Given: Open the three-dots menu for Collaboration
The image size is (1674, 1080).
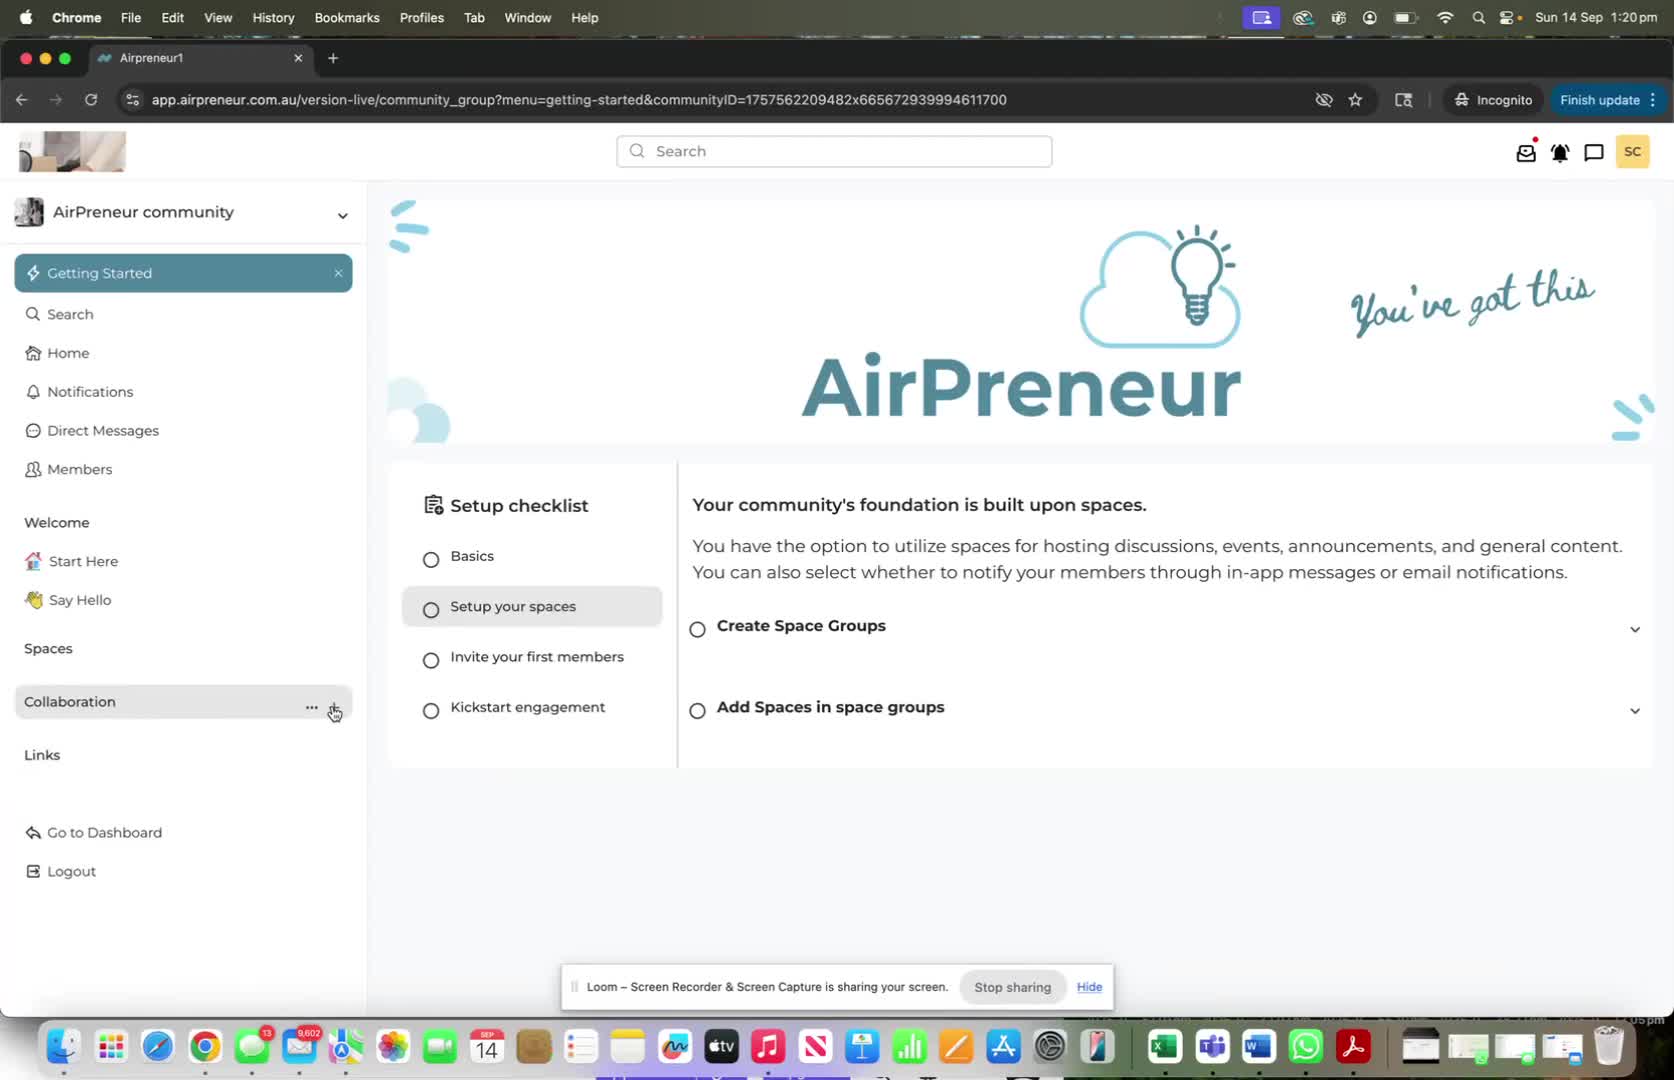Looking at the screenshot, I should pos(312,707).
